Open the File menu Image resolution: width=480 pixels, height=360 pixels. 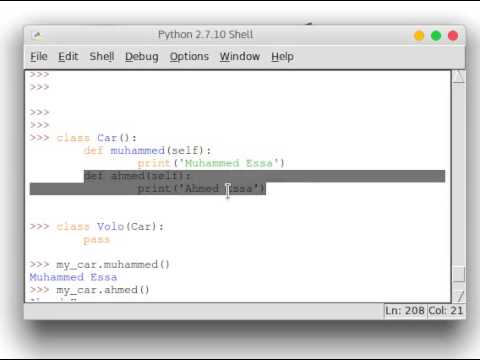tap(39, 57)
